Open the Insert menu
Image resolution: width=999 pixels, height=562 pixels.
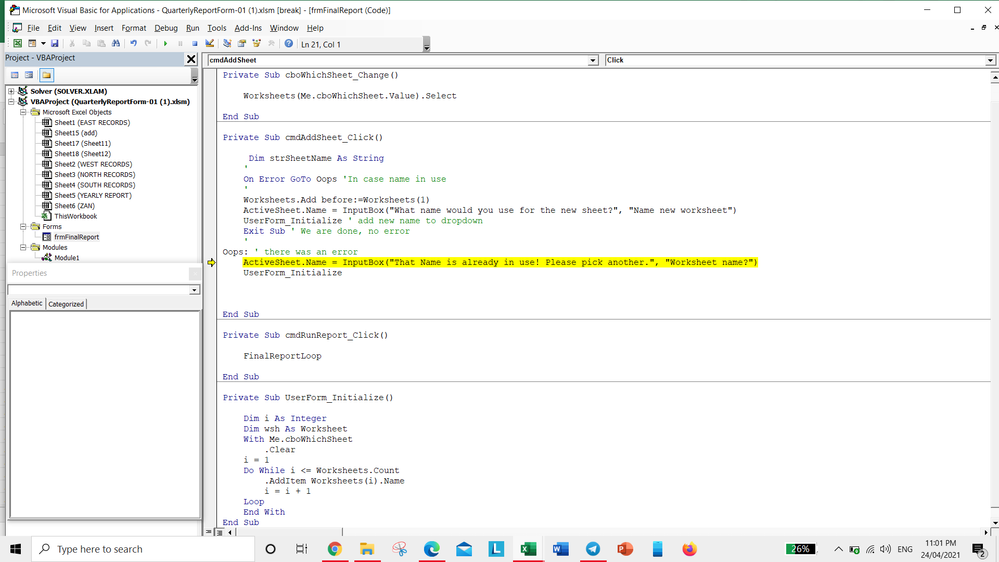coord(104,28)
